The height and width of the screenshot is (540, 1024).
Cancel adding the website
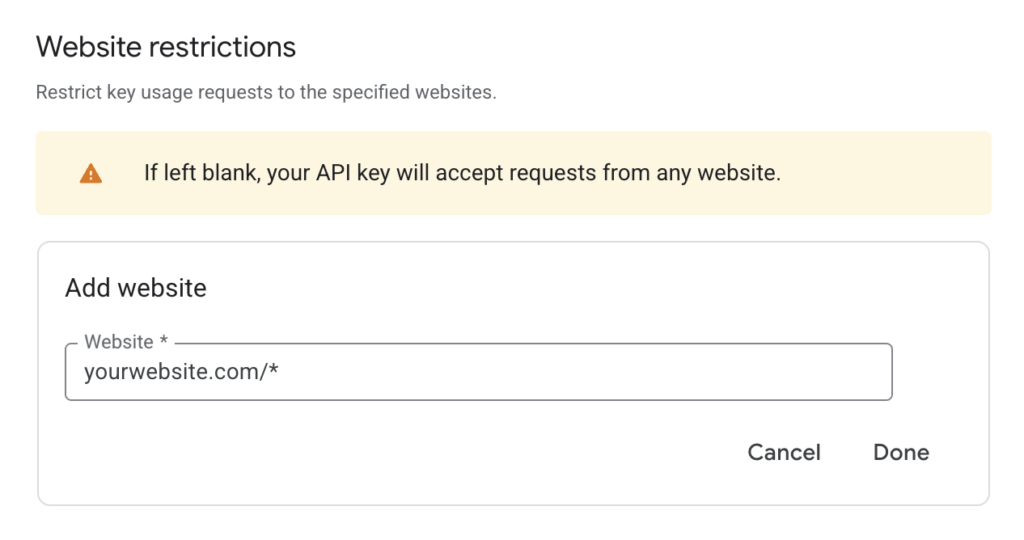pos(784,452)
